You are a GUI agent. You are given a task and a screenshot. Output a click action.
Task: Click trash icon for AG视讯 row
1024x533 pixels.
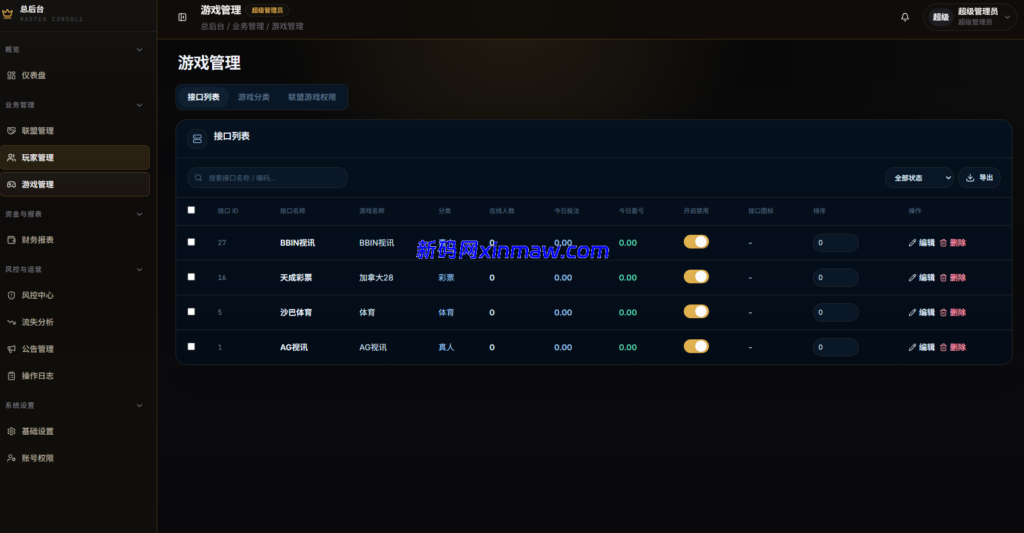point(943,347)
